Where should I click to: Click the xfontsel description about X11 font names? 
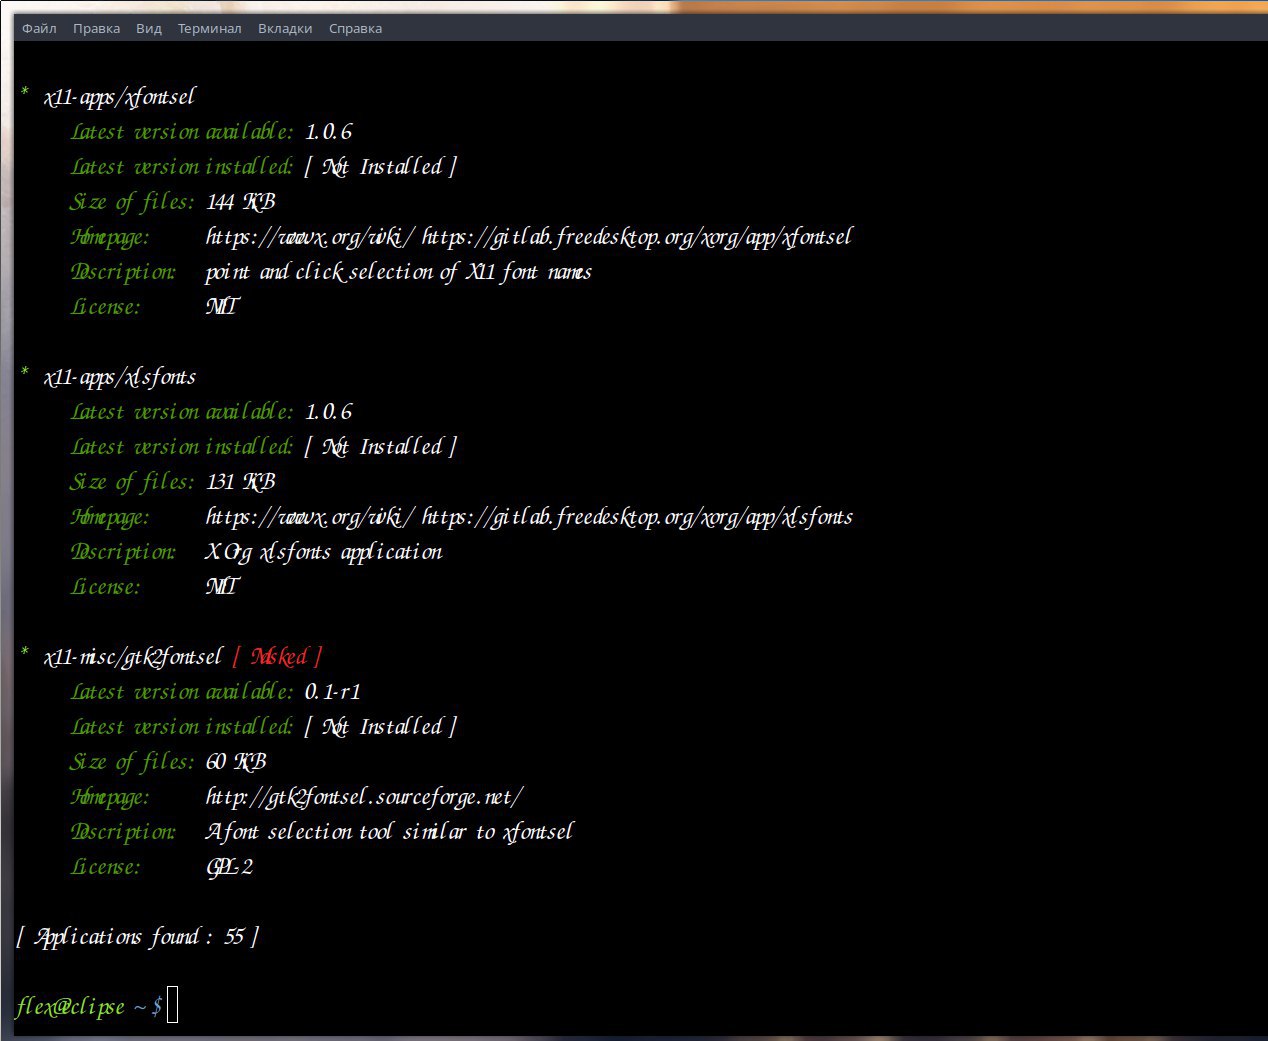[x=398, y=273]
